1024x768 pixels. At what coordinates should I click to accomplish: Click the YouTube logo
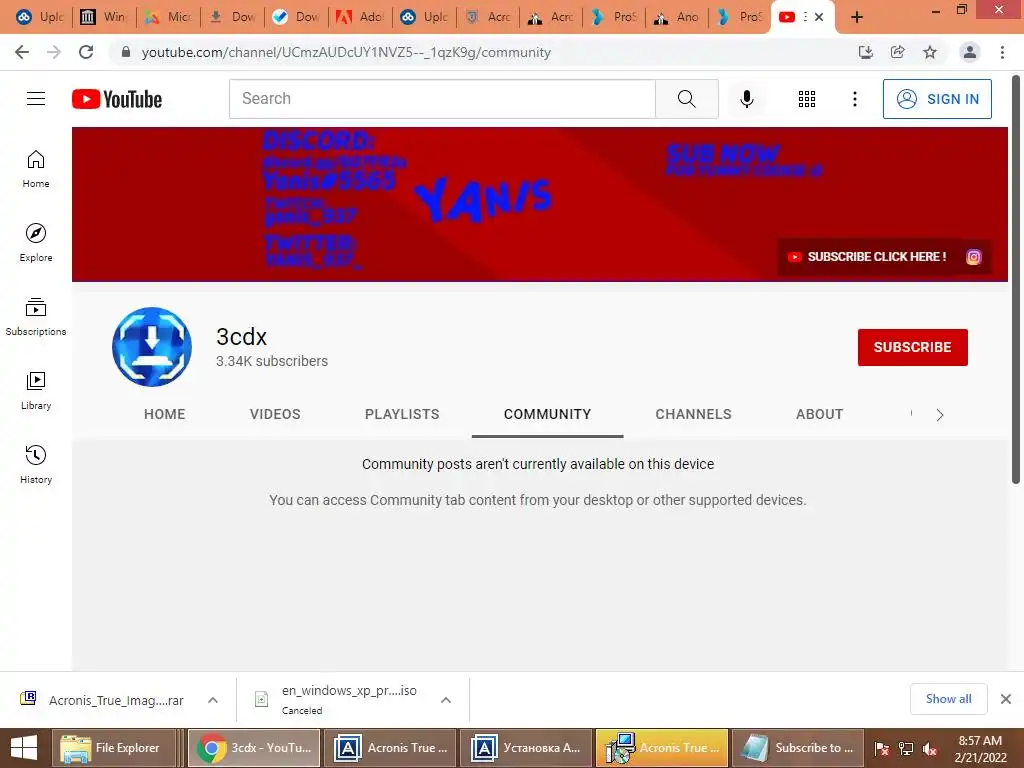click(117, 99)
